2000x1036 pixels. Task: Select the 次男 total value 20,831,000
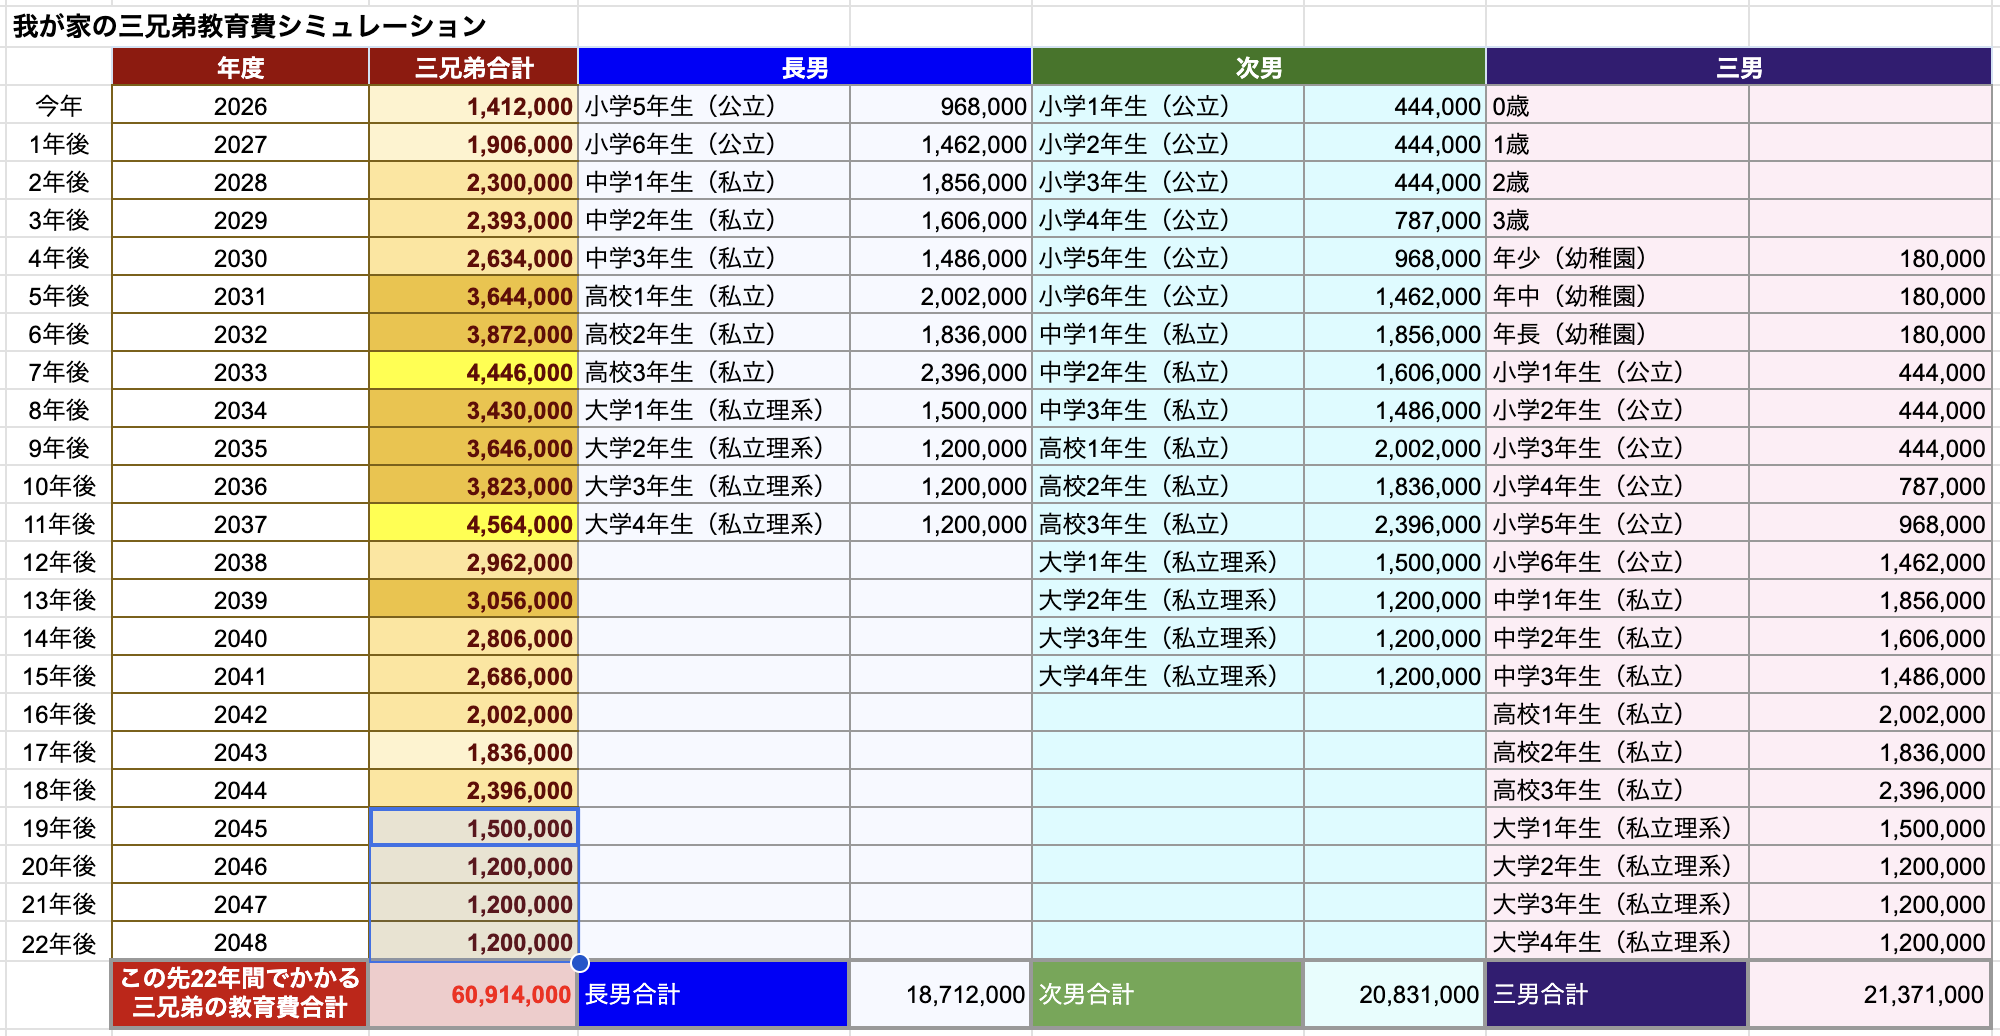point(1395,994)
